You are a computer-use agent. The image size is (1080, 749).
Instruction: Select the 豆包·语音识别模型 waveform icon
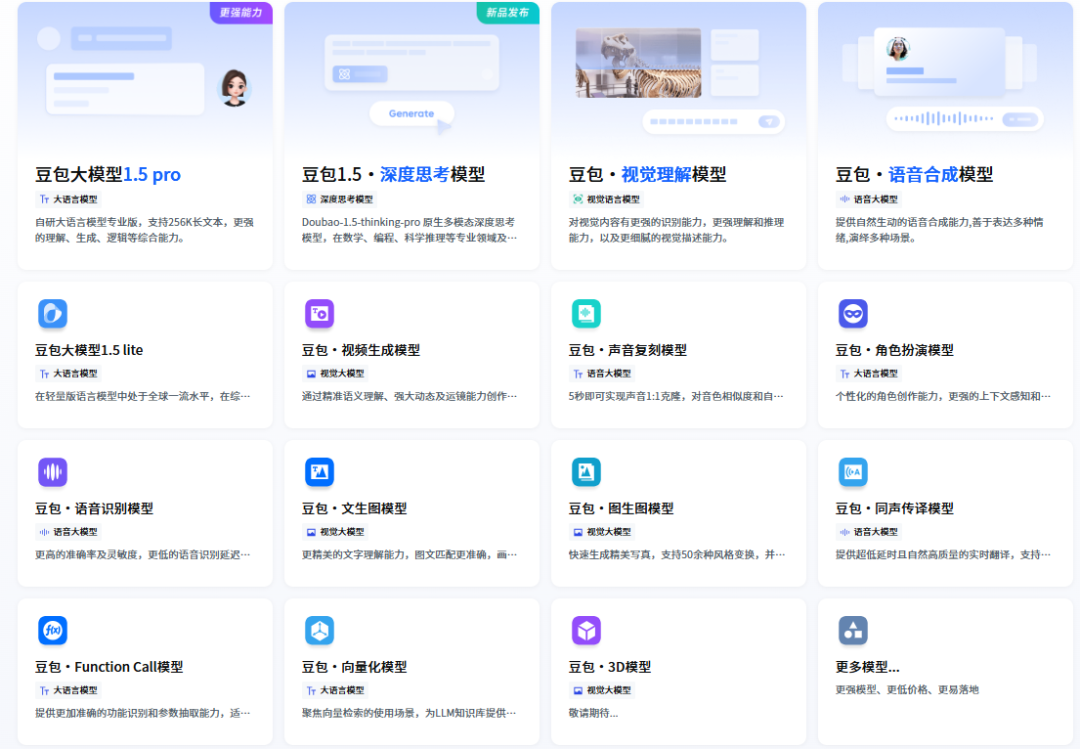point(52,471)
